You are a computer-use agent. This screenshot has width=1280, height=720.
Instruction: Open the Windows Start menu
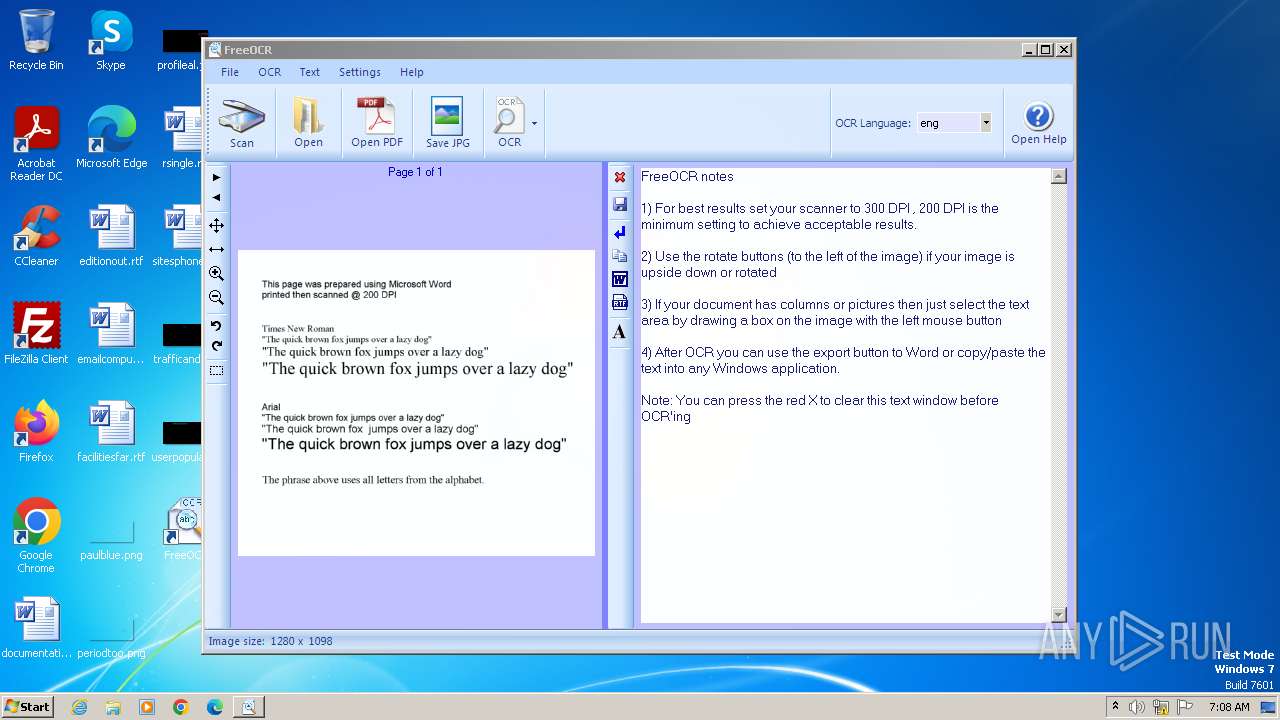[x=28, y=706]
